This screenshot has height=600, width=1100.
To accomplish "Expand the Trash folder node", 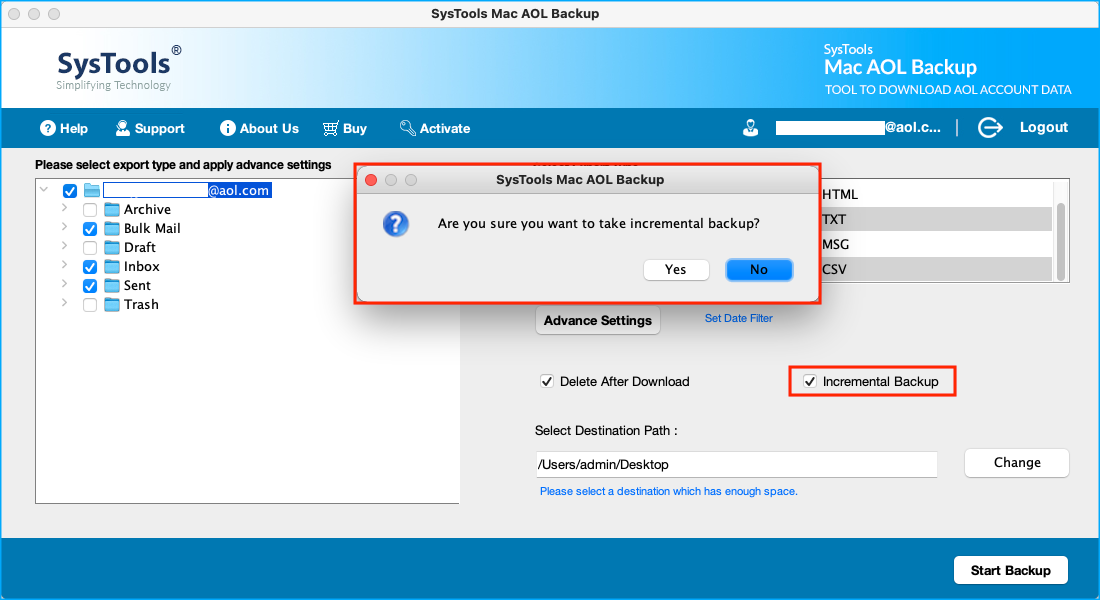I will coord(65,302).
